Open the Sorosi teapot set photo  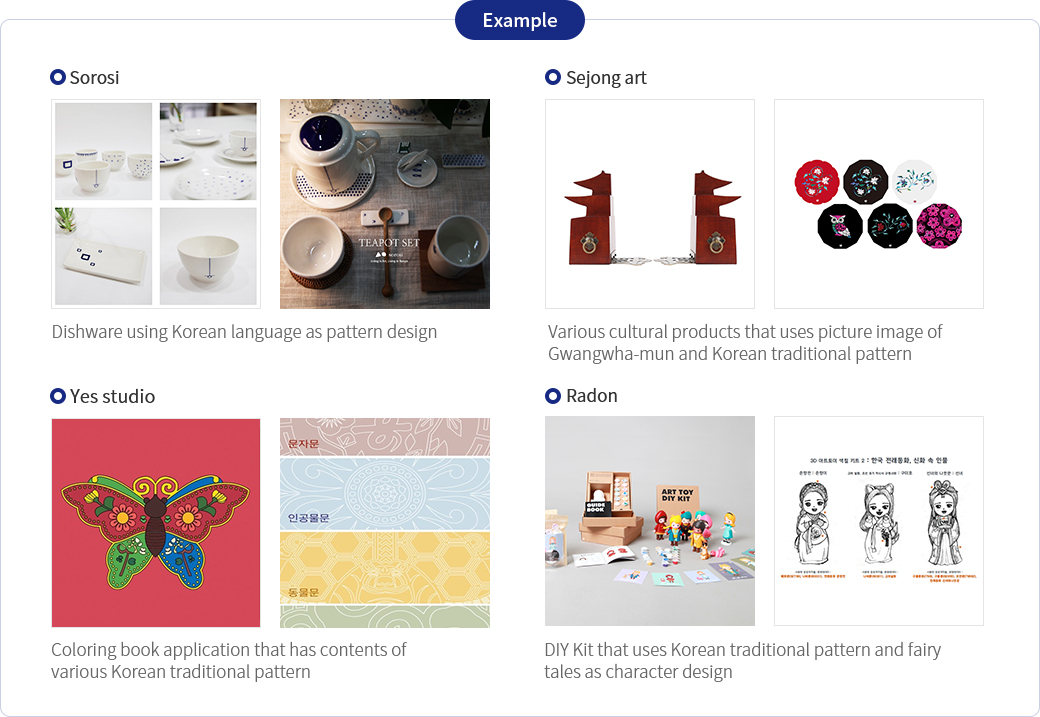click(x=385, y=204)
